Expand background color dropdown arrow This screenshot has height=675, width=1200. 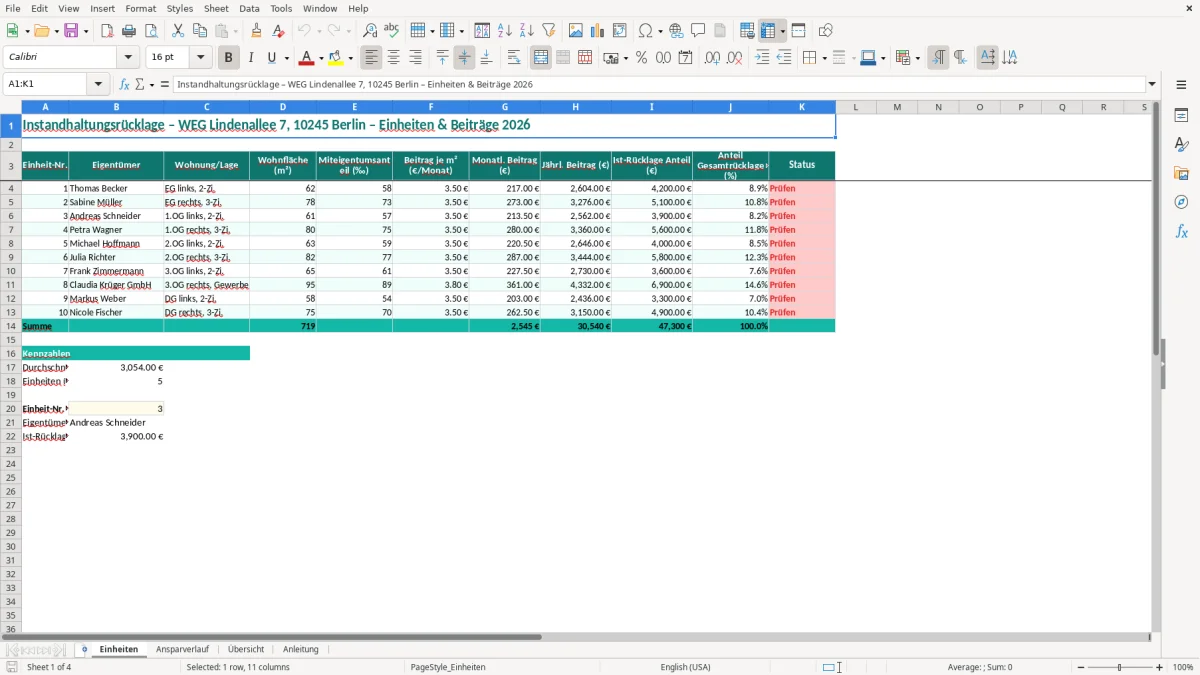tap(350, 58)
